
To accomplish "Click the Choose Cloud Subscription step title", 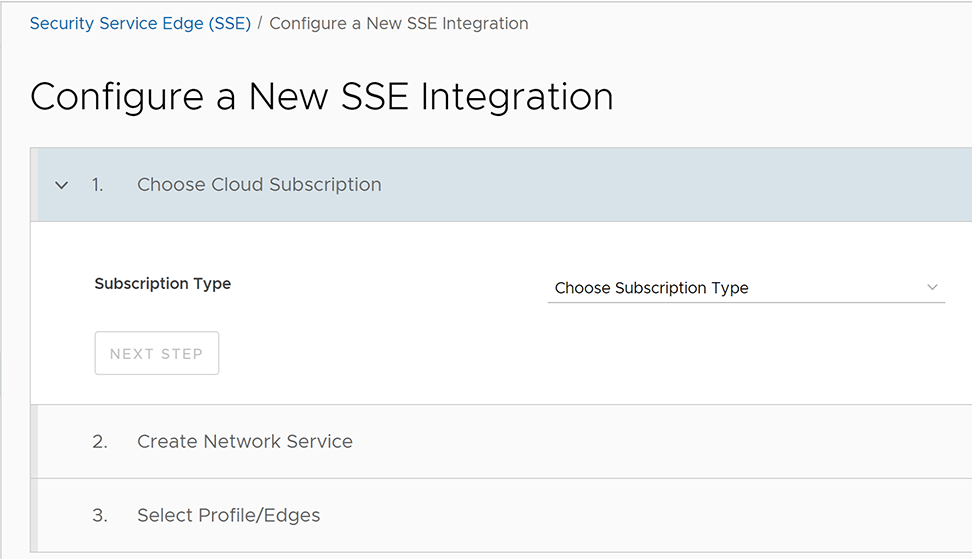I will pyautogui.click(x=259, y=185).
